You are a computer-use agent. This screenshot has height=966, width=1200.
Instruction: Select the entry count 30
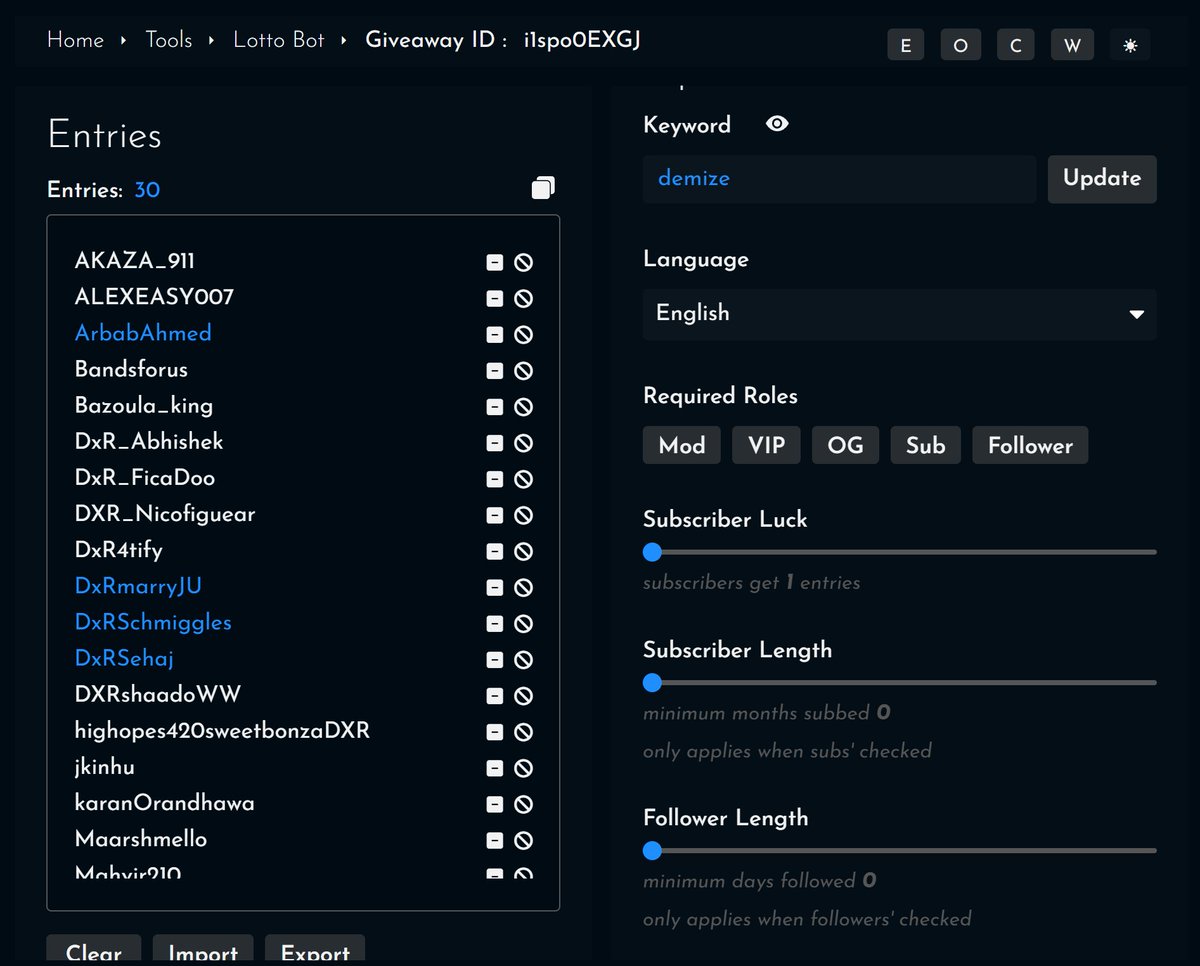click(147, 190)
